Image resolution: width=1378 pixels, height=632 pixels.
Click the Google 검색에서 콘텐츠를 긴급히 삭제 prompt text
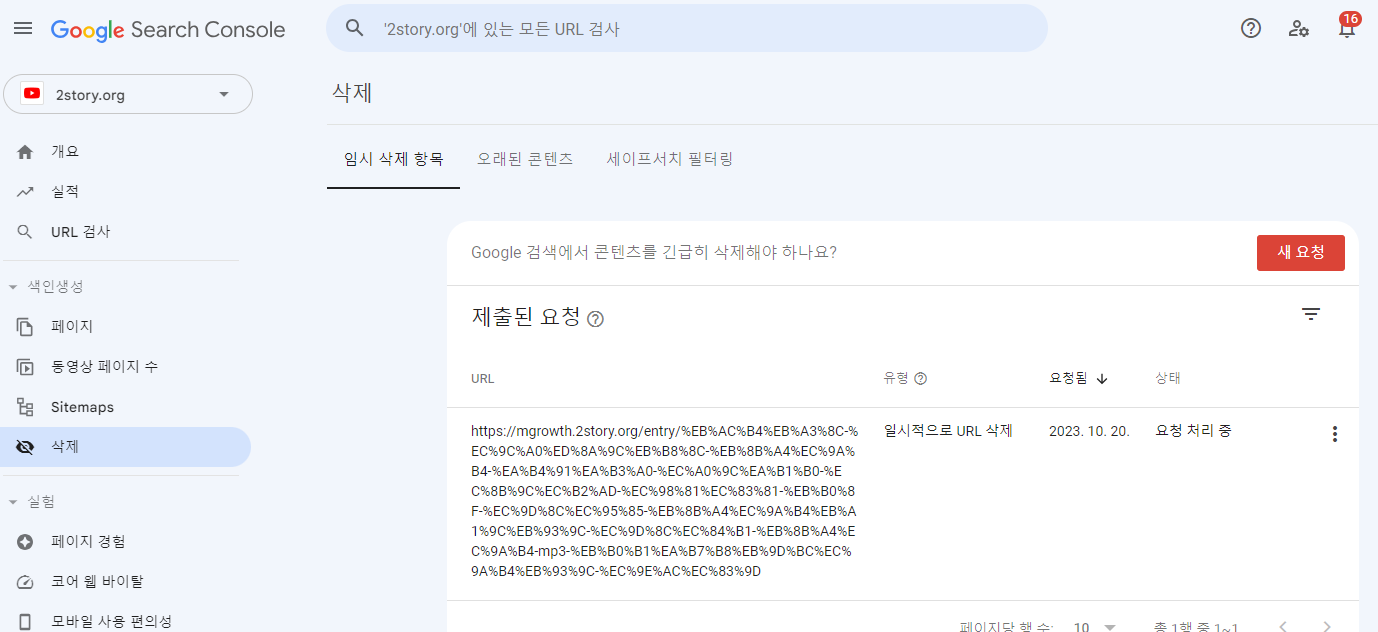654,252
